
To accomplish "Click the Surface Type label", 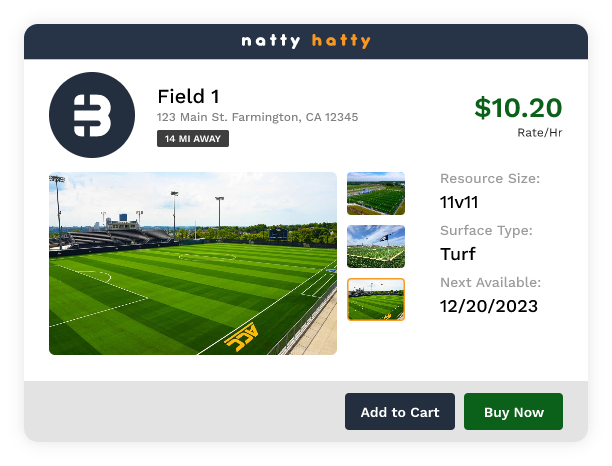I will [x=486, y=231].
